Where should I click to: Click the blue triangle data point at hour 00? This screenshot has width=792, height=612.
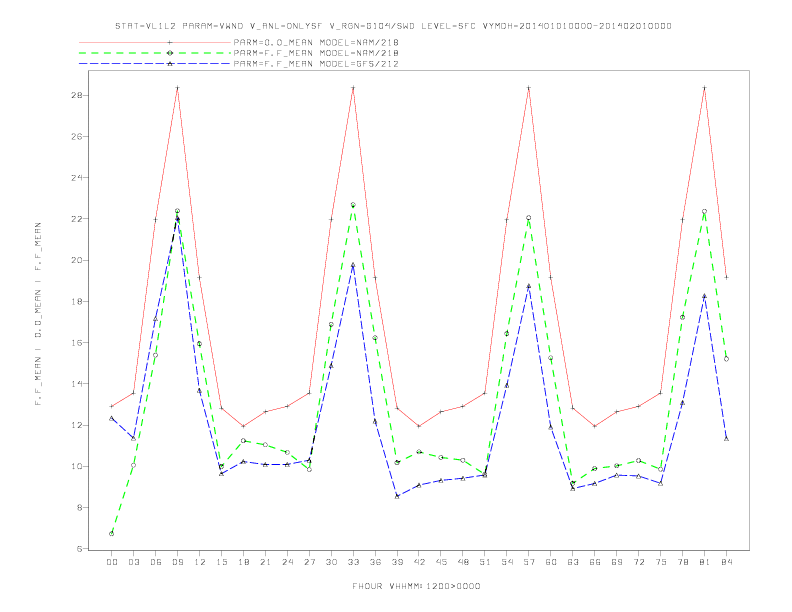tap(112, 418)
